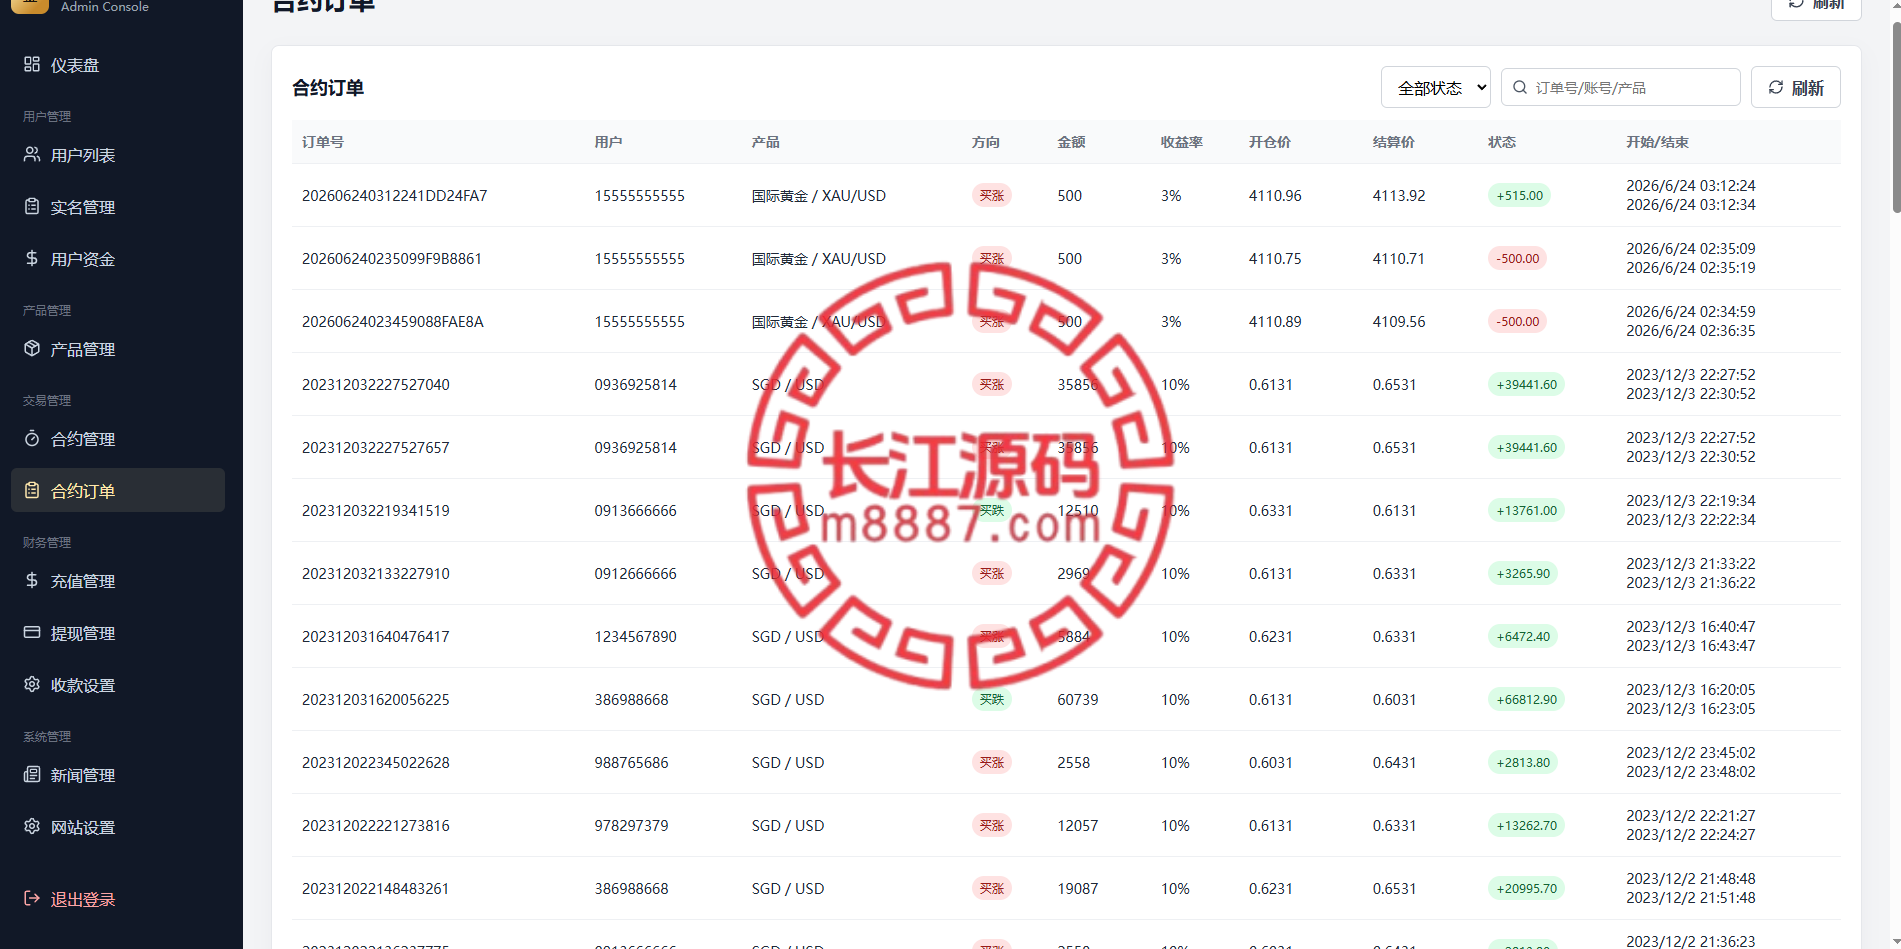This screenshot has width=1901, height=949.
Task: Click order number 2026062402345908​8FAE8A
Action: pyautogui.click(x=393, y=321)
